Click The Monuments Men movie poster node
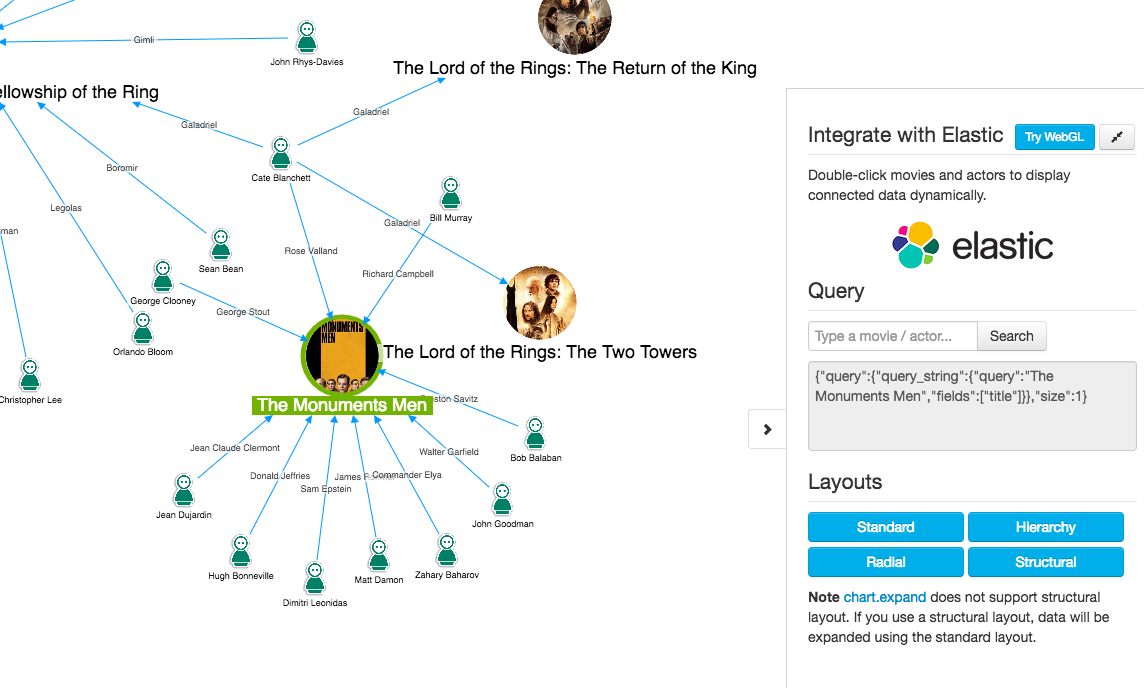1144x688 pixels. coord(341,354)
